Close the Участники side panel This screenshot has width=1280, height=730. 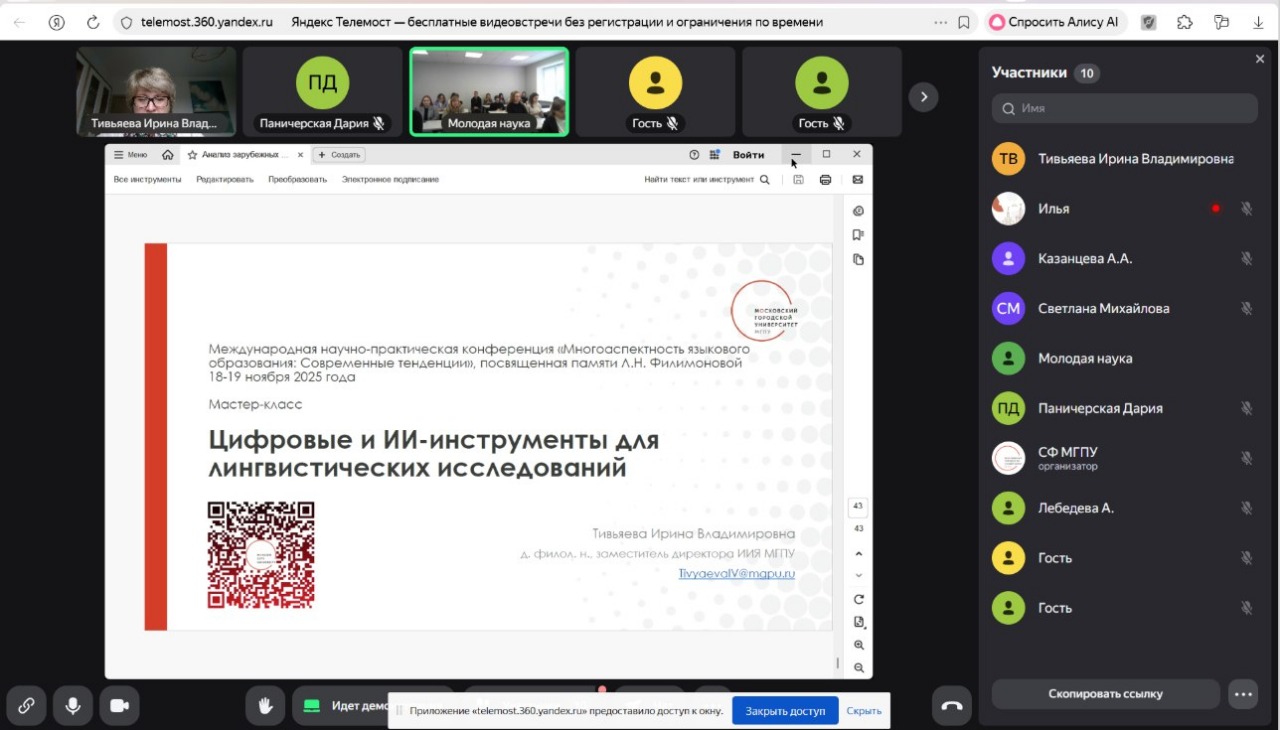1259,60
